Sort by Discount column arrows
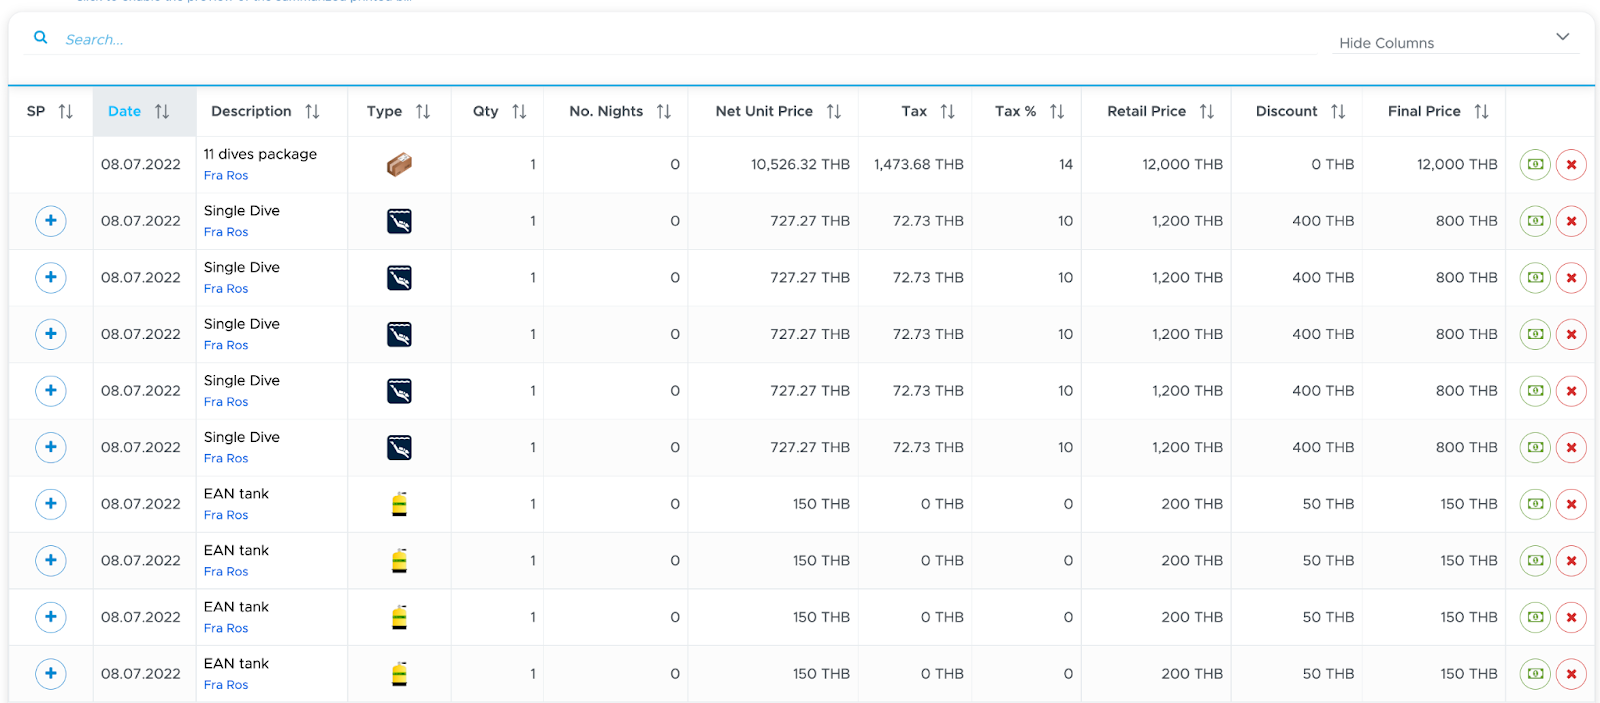This screenshot has width=1600, height=703. coord(1338,112)
